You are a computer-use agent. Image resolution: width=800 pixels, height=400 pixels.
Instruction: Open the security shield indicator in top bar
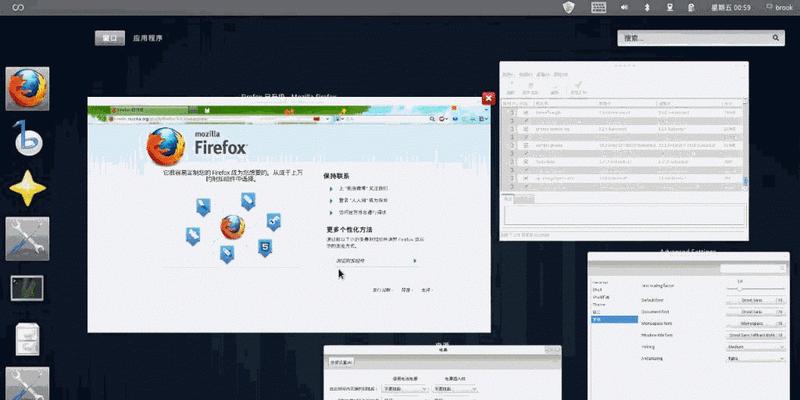tap(568, 7)
